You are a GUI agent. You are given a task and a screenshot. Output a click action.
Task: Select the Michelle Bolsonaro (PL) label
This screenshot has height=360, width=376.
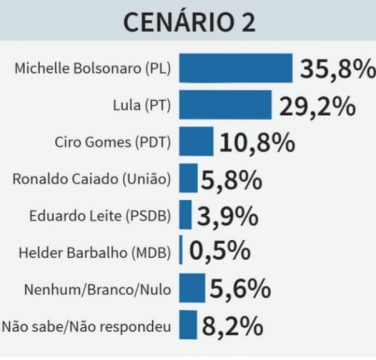[x=93, y=69]
